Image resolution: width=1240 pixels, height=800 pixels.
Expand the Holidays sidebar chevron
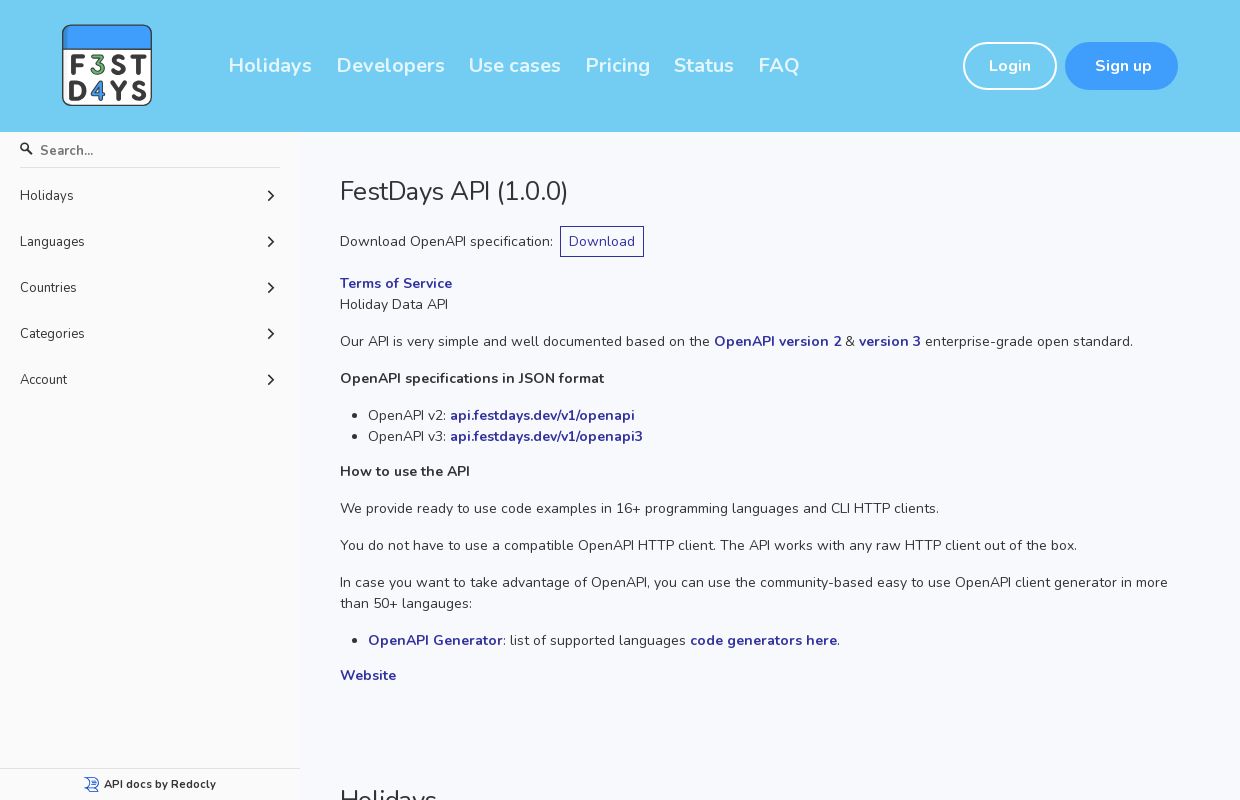tap(271, 196)
